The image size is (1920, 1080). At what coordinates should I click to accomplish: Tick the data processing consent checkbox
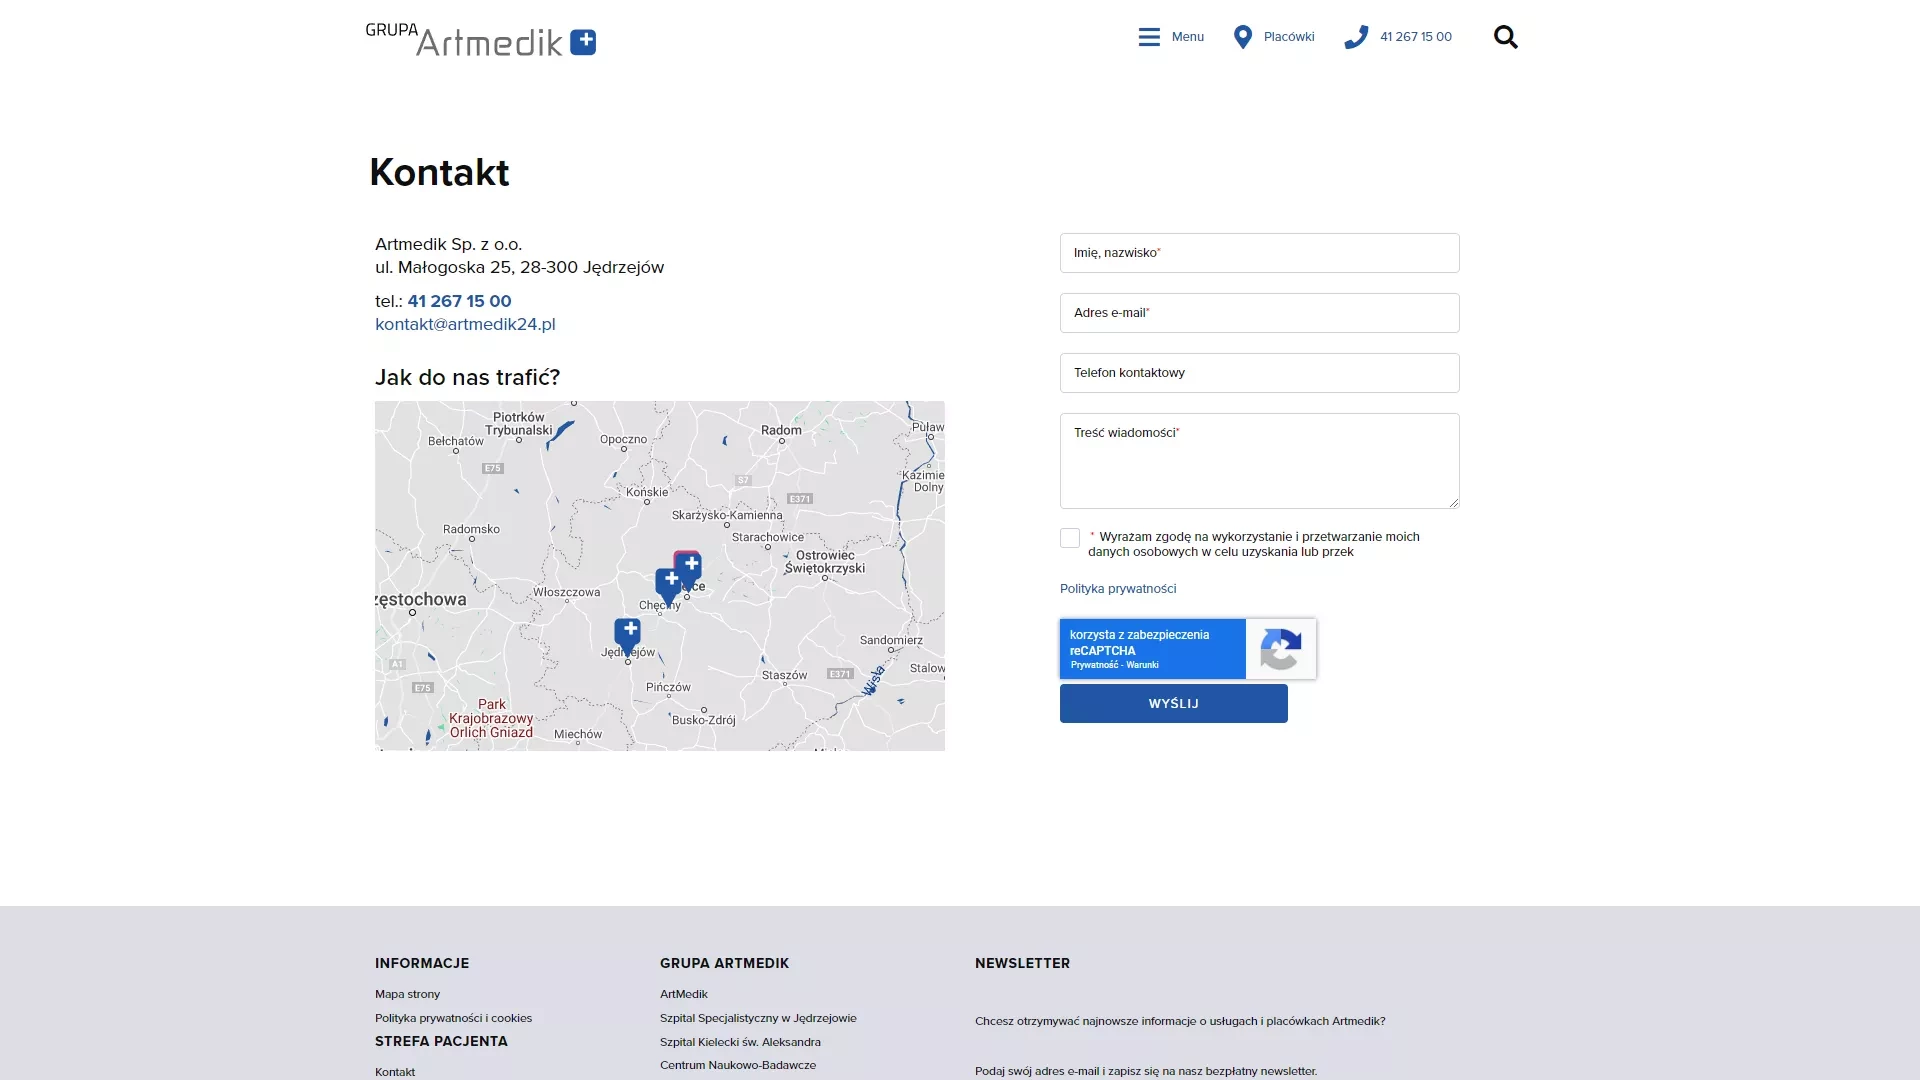tap(1070, 538)
